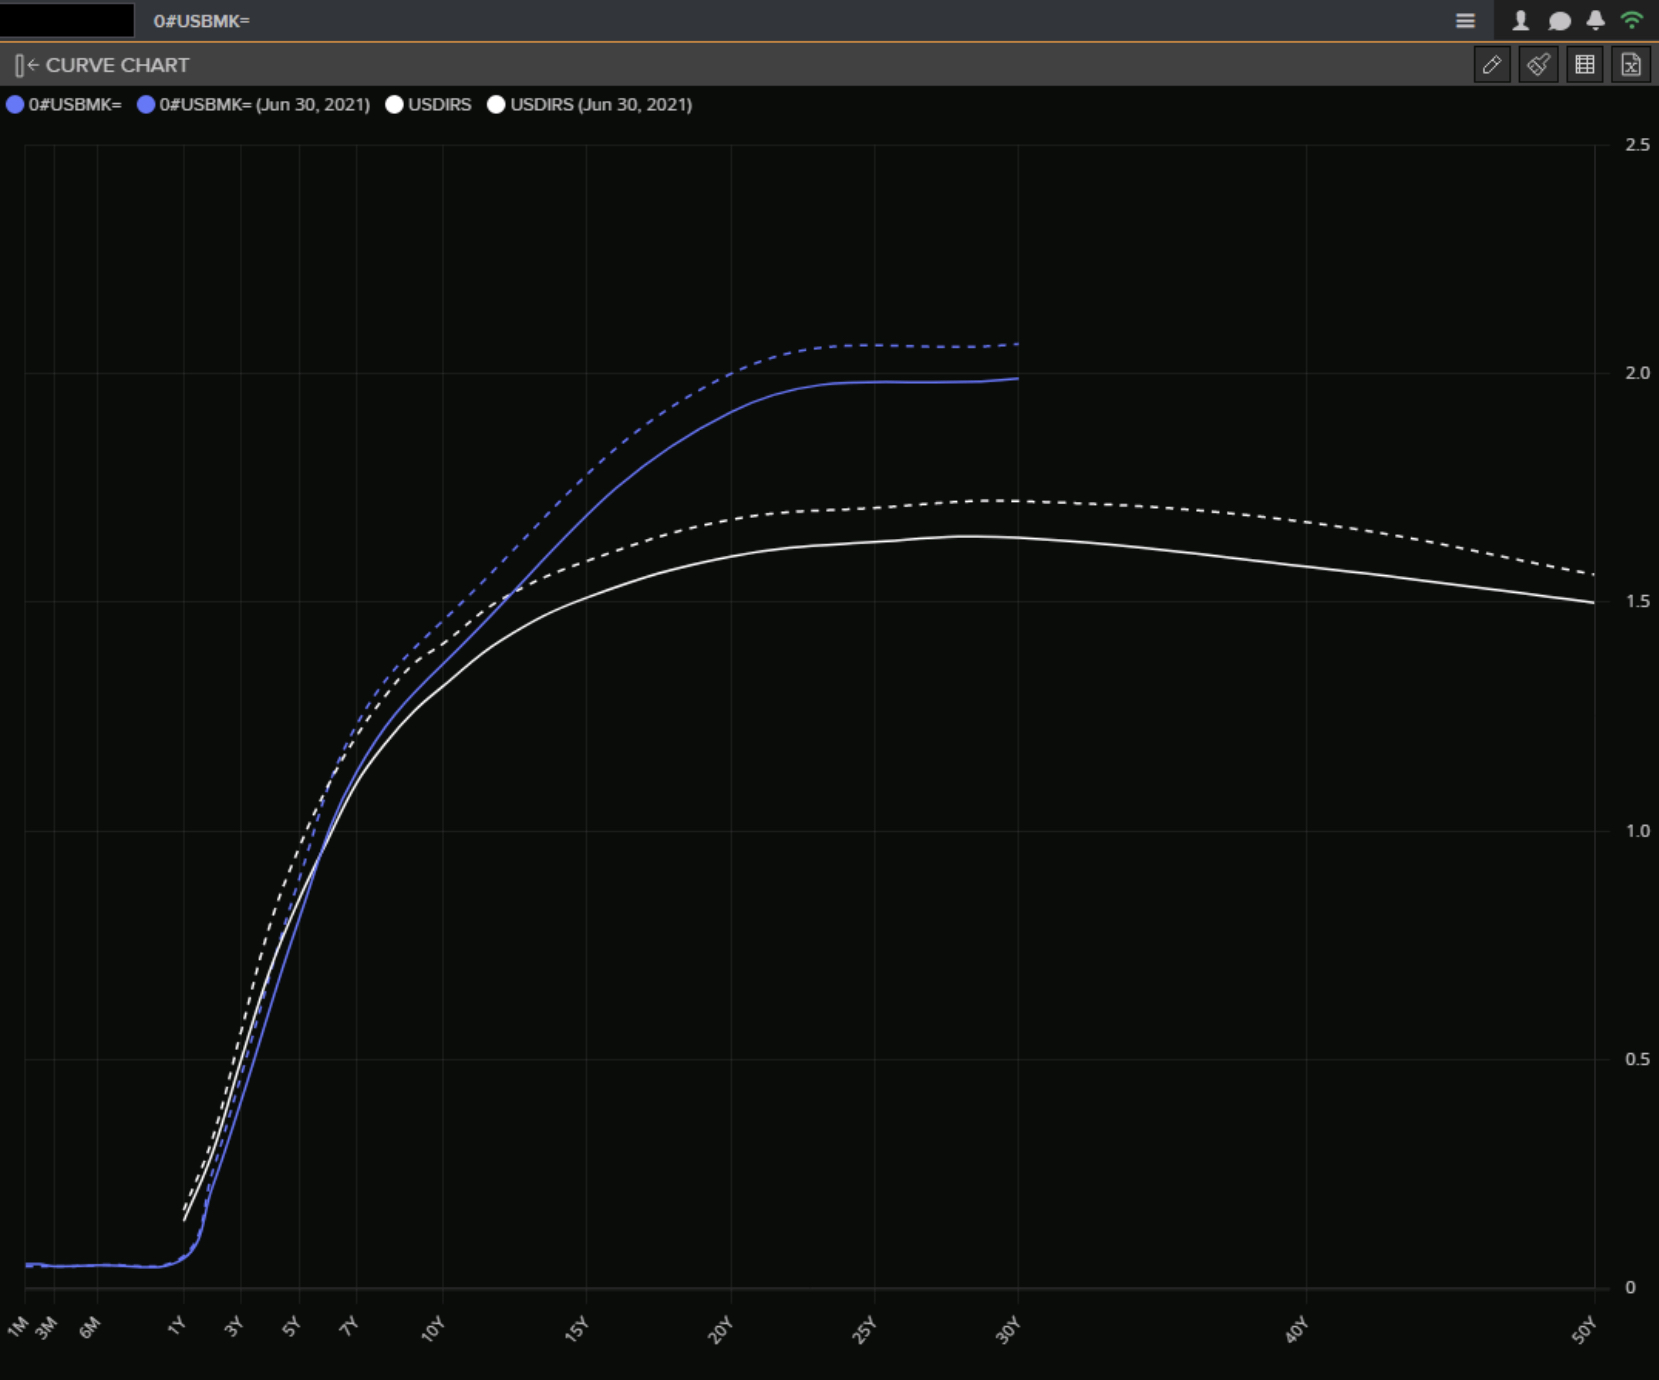1659x1380 pixels.
Task: Open the hamburger menu in the top bar
Action: point(1465,21)
